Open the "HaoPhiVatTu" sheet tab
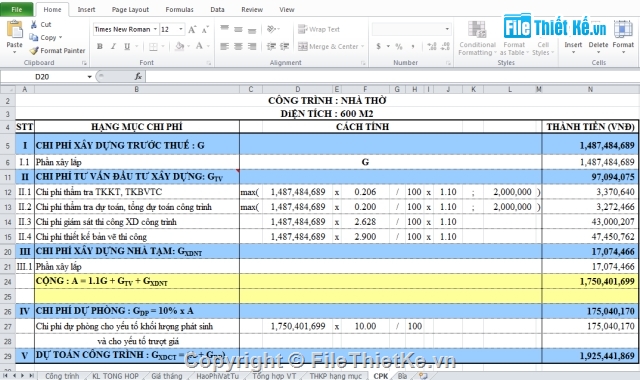This screenshot has height=380, width=640. [x=217, y=376]
